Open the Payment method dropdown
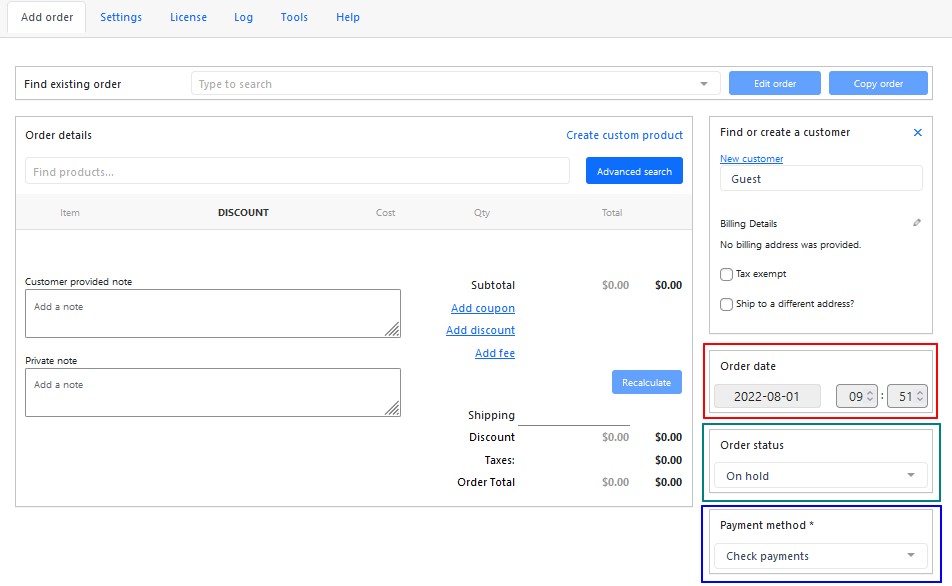The image size is (952, 586). point(820,556)
